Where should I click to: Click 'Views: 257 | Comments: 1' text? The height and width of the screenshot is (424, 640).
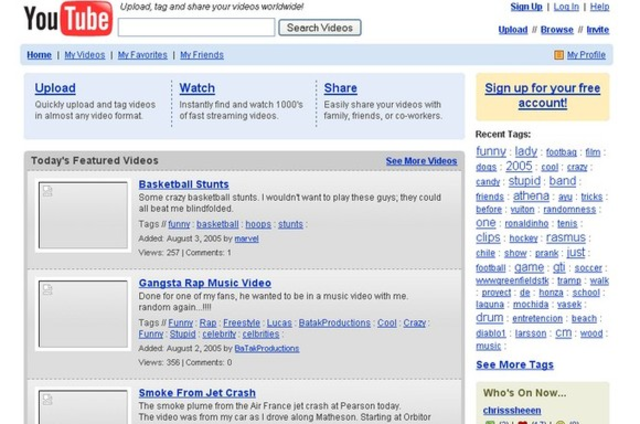tap(185, 253)
